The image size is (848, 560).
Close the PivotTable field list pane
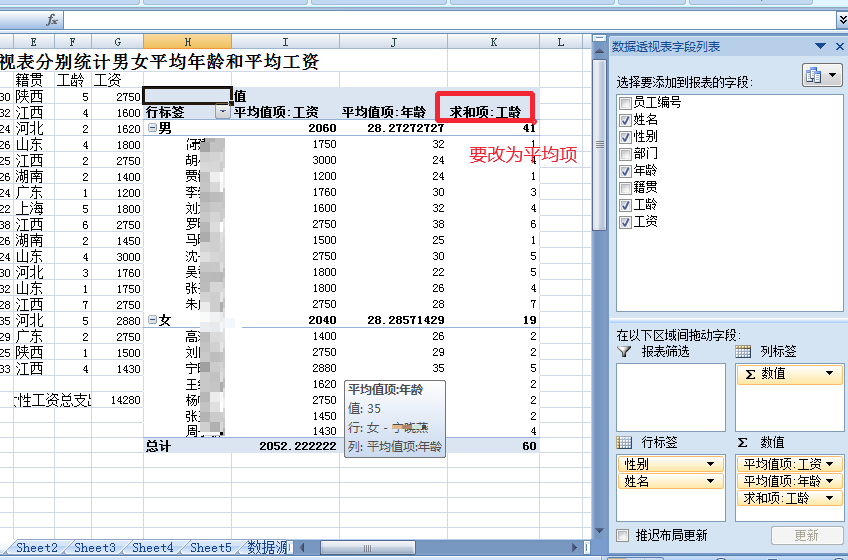(840, 47)
